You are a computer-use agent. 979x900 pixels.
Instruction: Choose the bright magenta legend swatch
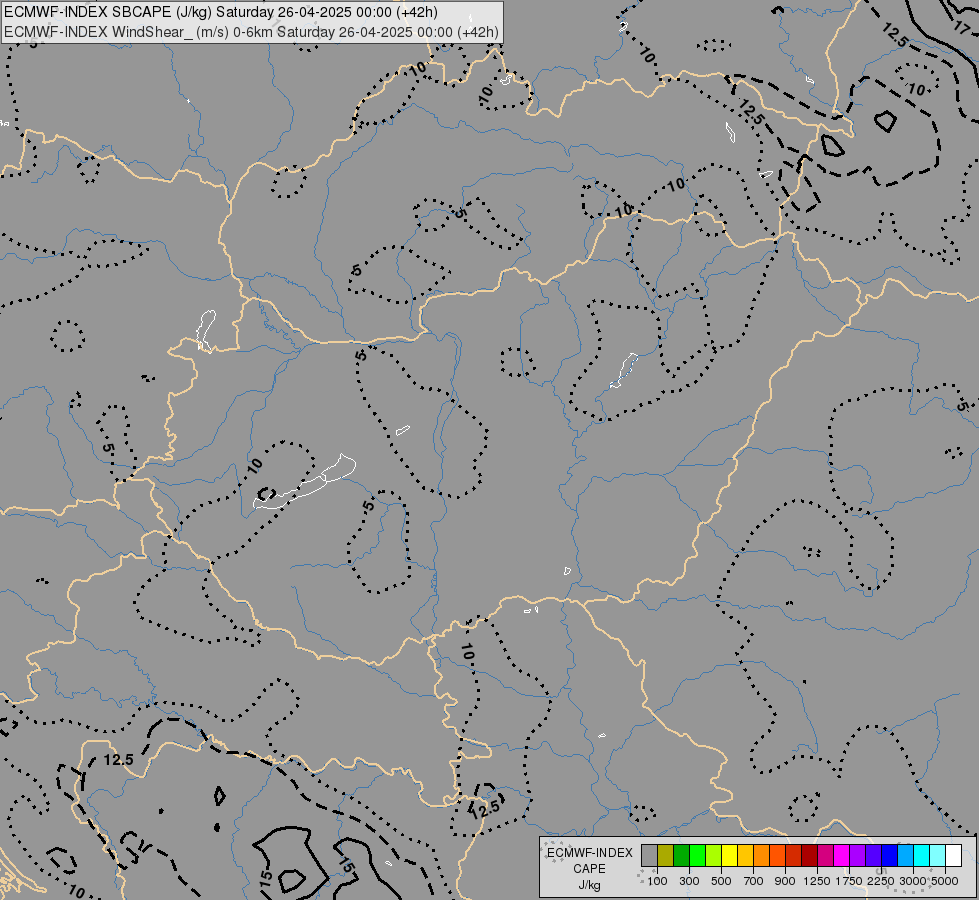[x=841, y=856]
